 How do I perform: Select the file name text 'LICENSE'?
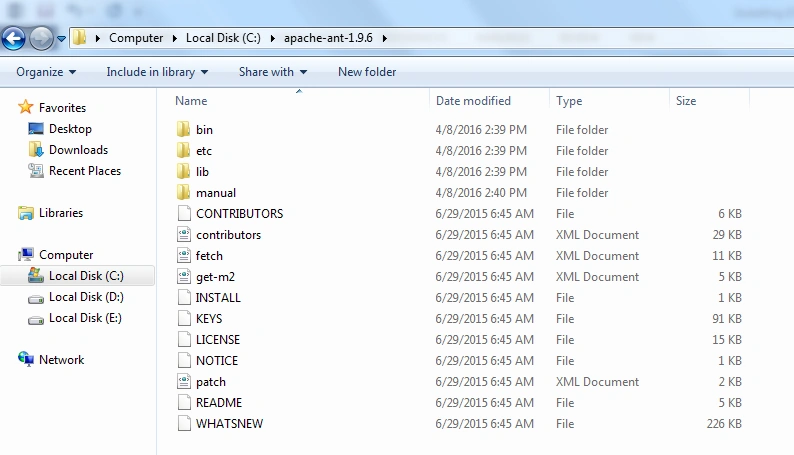(218, 340)
